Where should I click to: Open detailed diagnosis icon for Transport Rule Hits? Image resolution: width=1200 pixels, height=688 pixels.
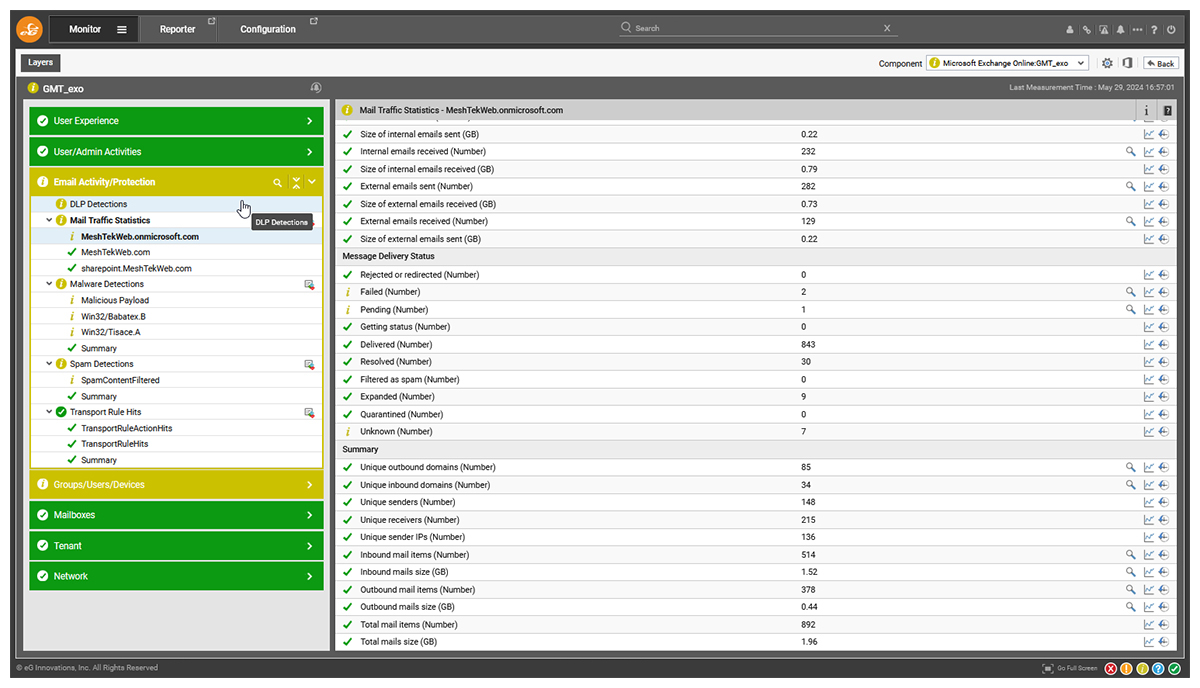click(x=310, y=413)
